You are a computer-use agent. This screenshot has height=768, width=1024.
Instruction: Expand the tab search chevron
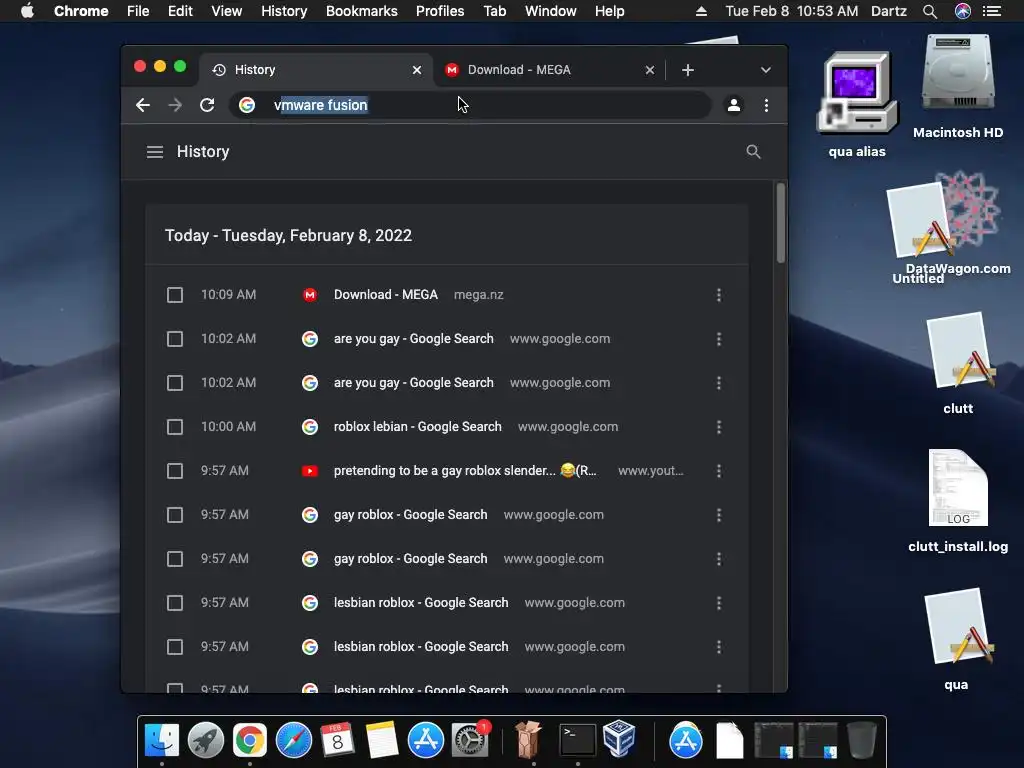(x=765, y=70)
